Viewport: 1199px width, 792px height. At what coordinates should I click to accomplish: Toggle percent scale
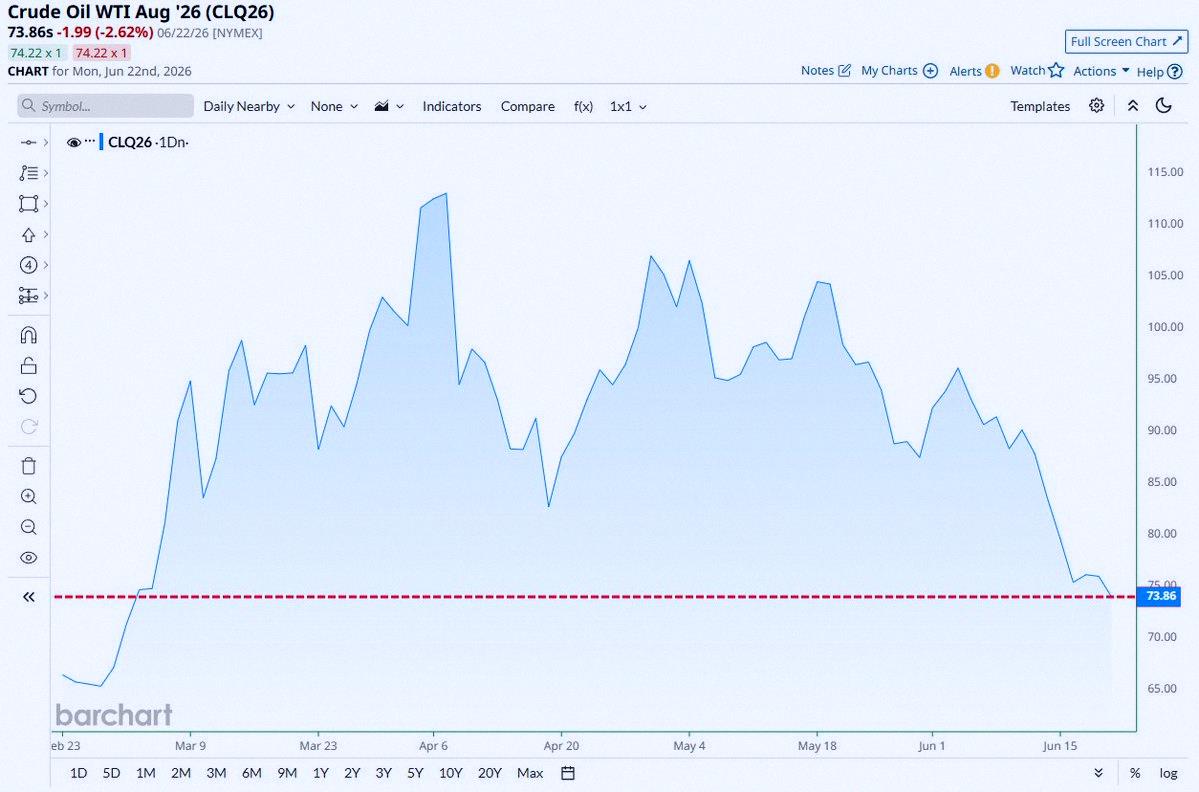click(1136, 773)
